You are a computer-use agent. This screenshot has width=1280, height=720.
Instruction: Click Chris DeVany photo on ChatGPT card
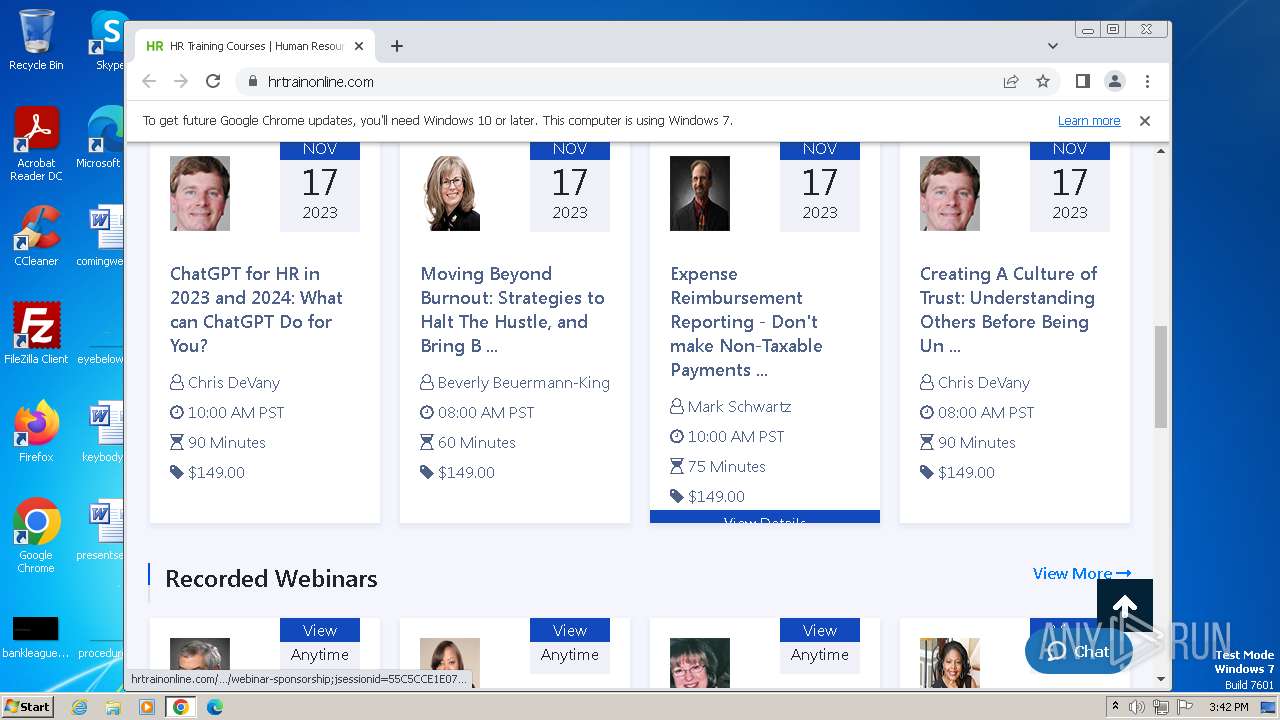pyautogui.click(x=200, y=193)
